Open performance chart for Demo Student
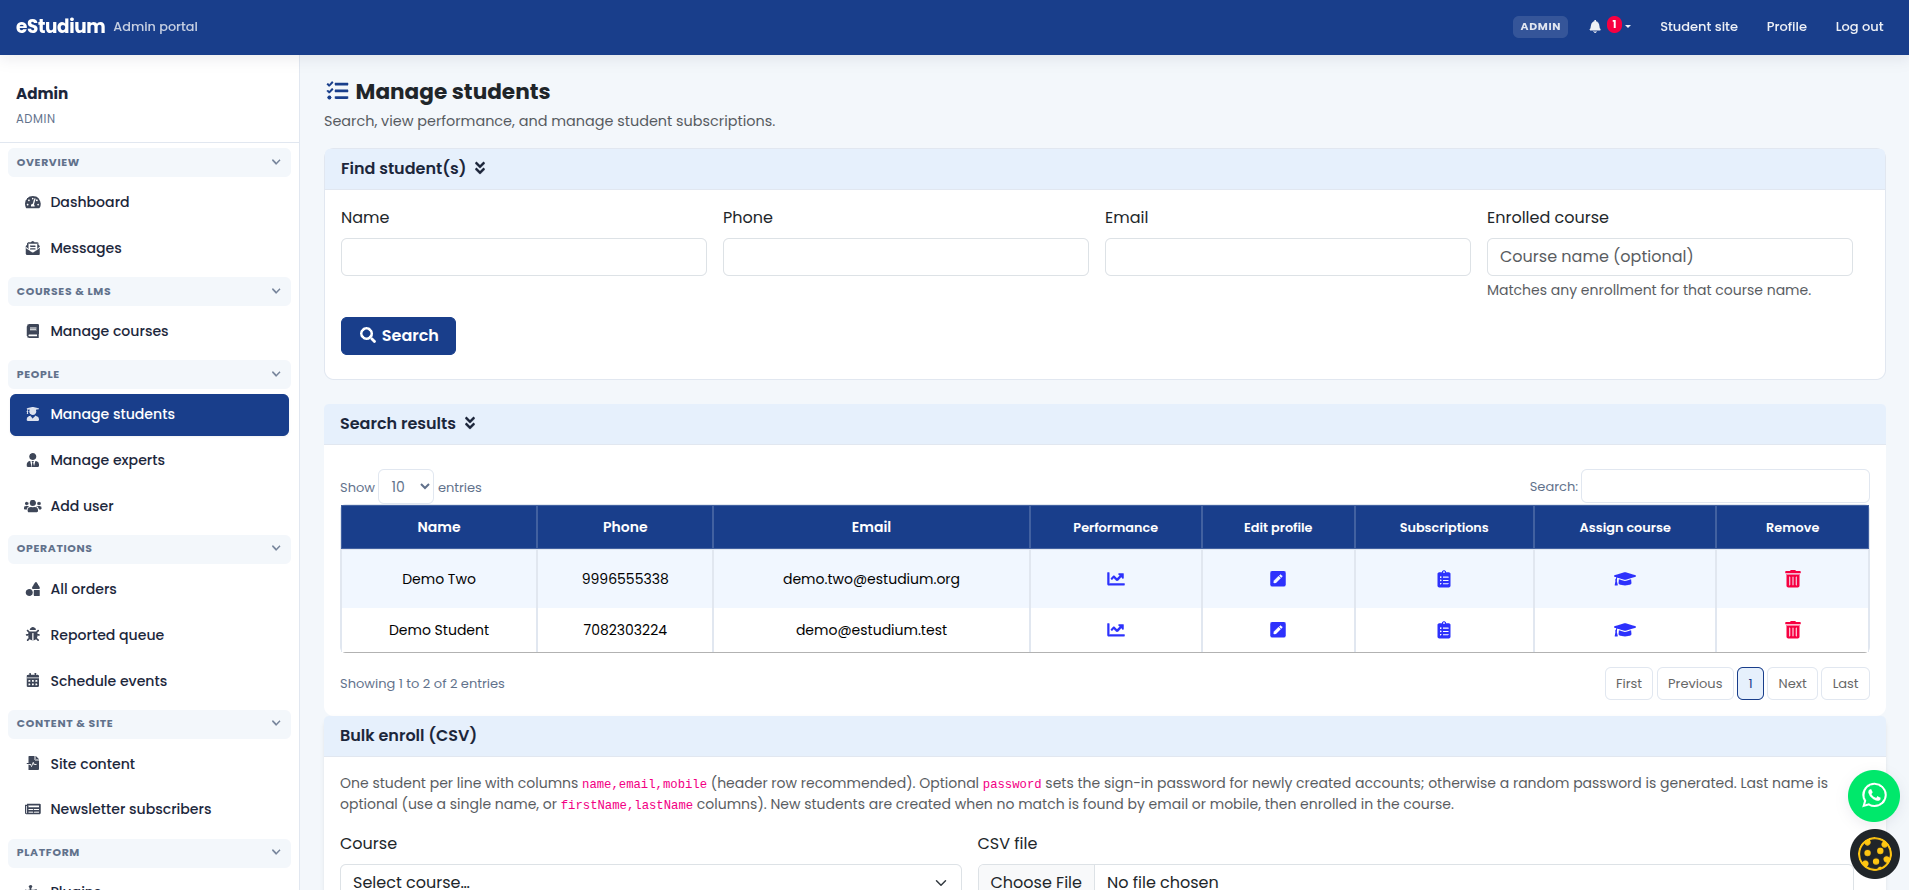The image size is (1909, 890). pos(1115,630)
